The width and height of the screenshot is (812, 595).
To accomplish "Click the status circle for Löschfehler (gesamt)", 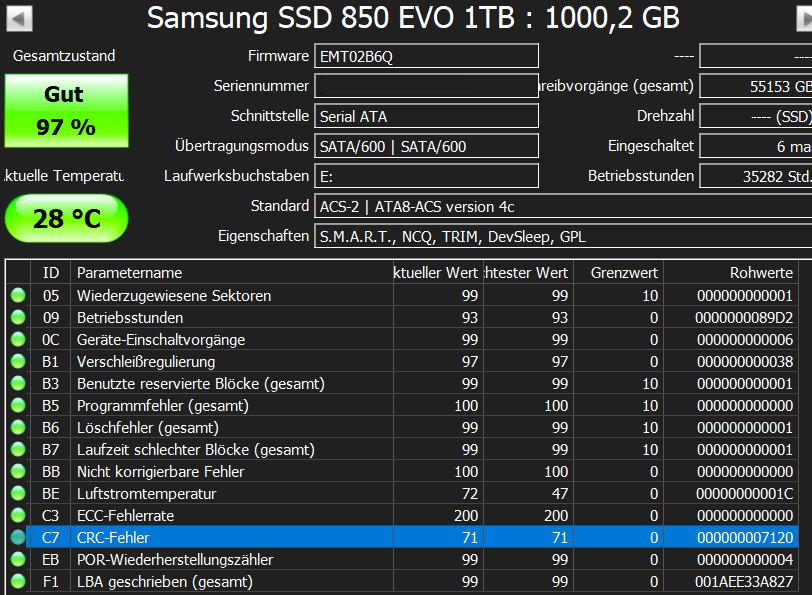I will tap(18, 427).
